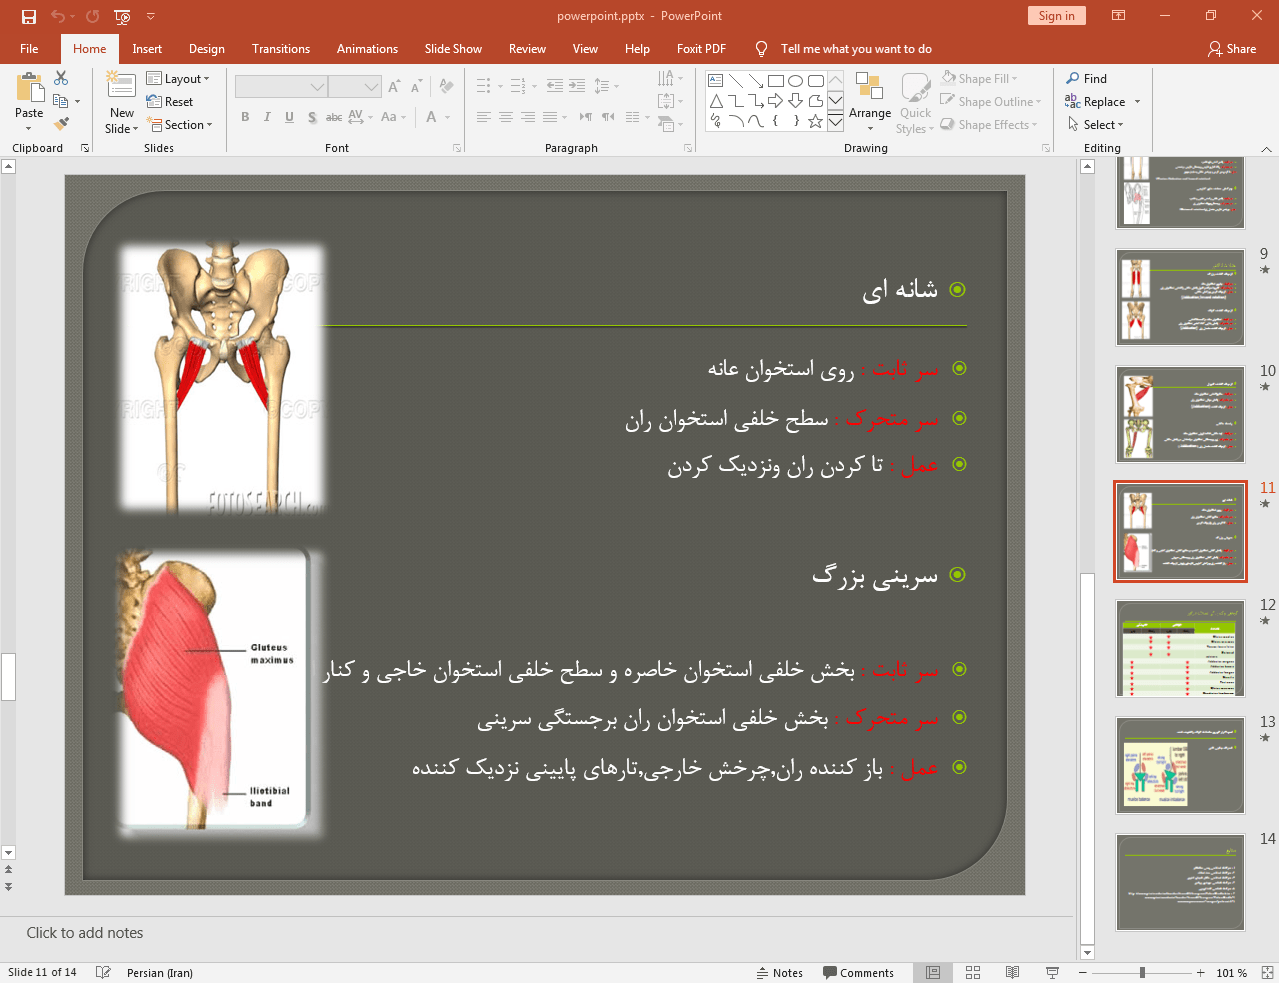The height and width of the screenshot is (983, 1279).
Task: Set right-to-left text direction
Action: click(608, 117)
